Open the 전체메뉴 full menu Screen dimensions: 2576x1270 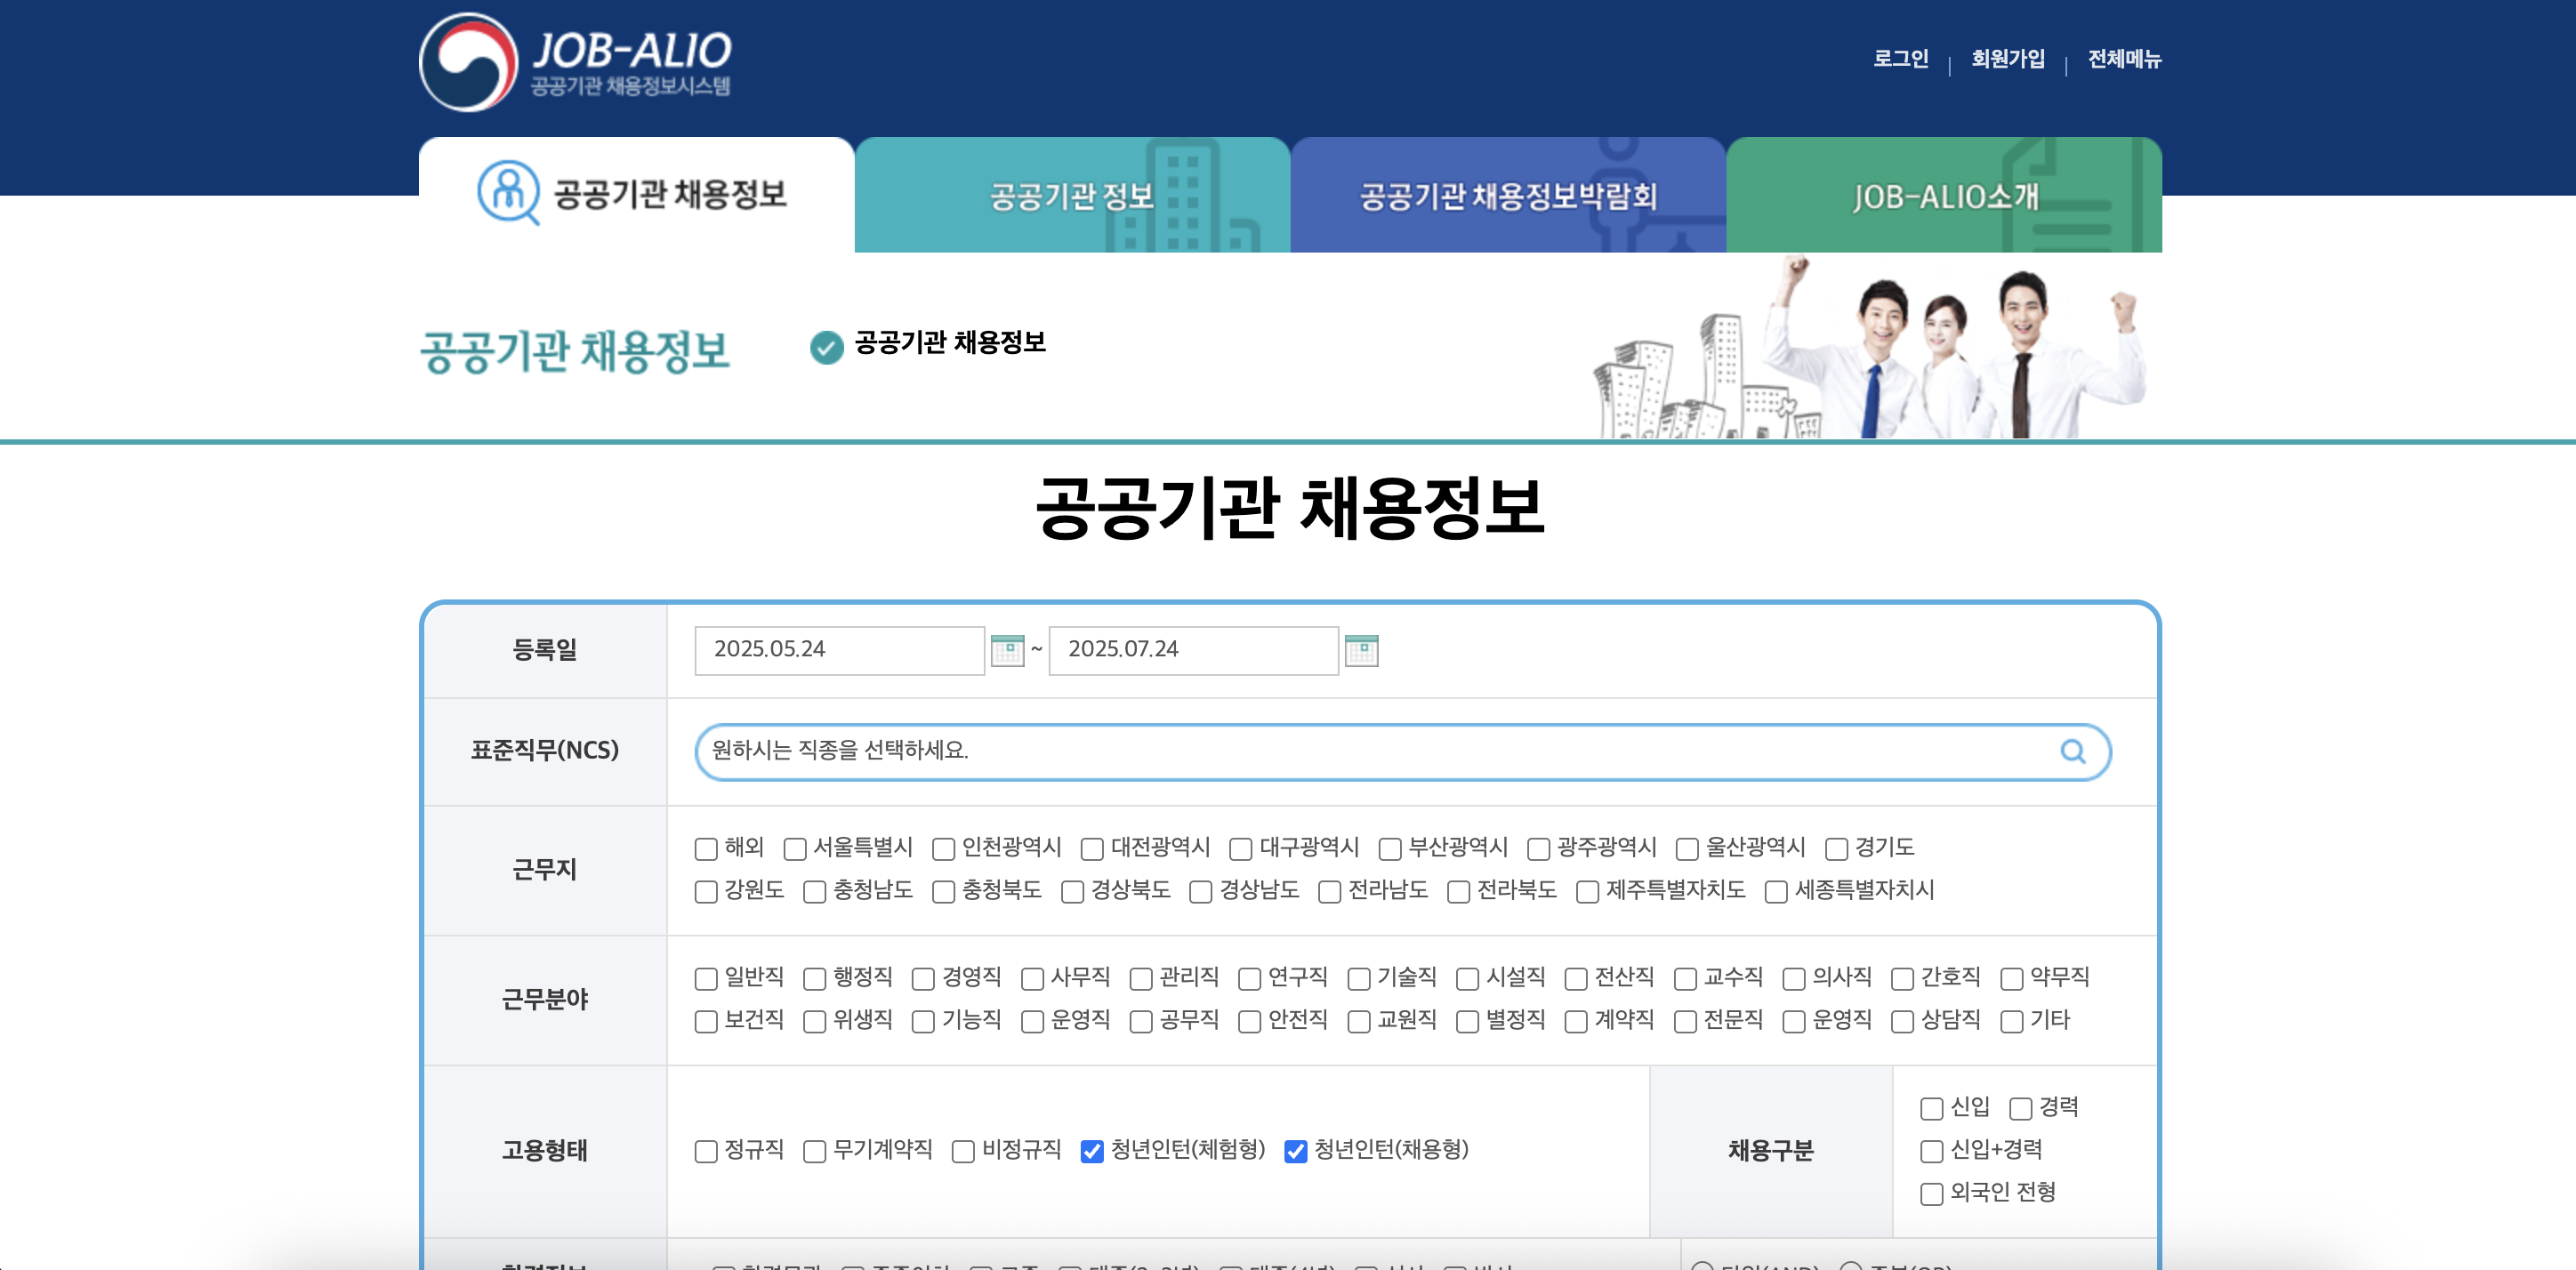2124,59
